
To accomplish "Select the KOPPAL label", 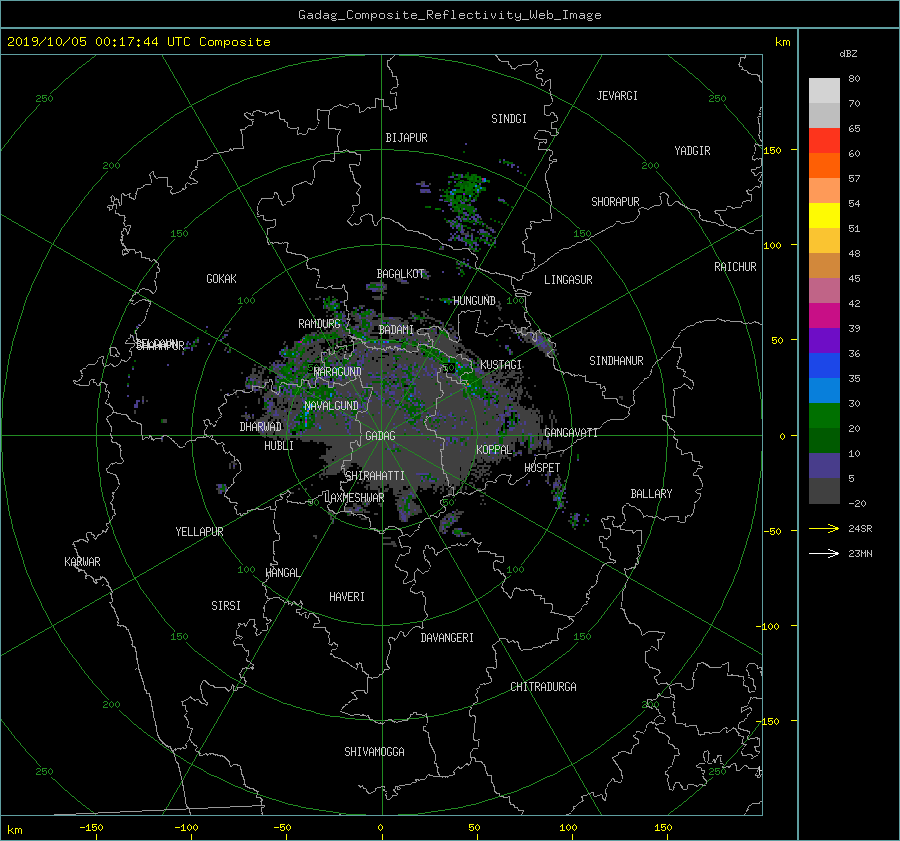I will pos(494,450).
